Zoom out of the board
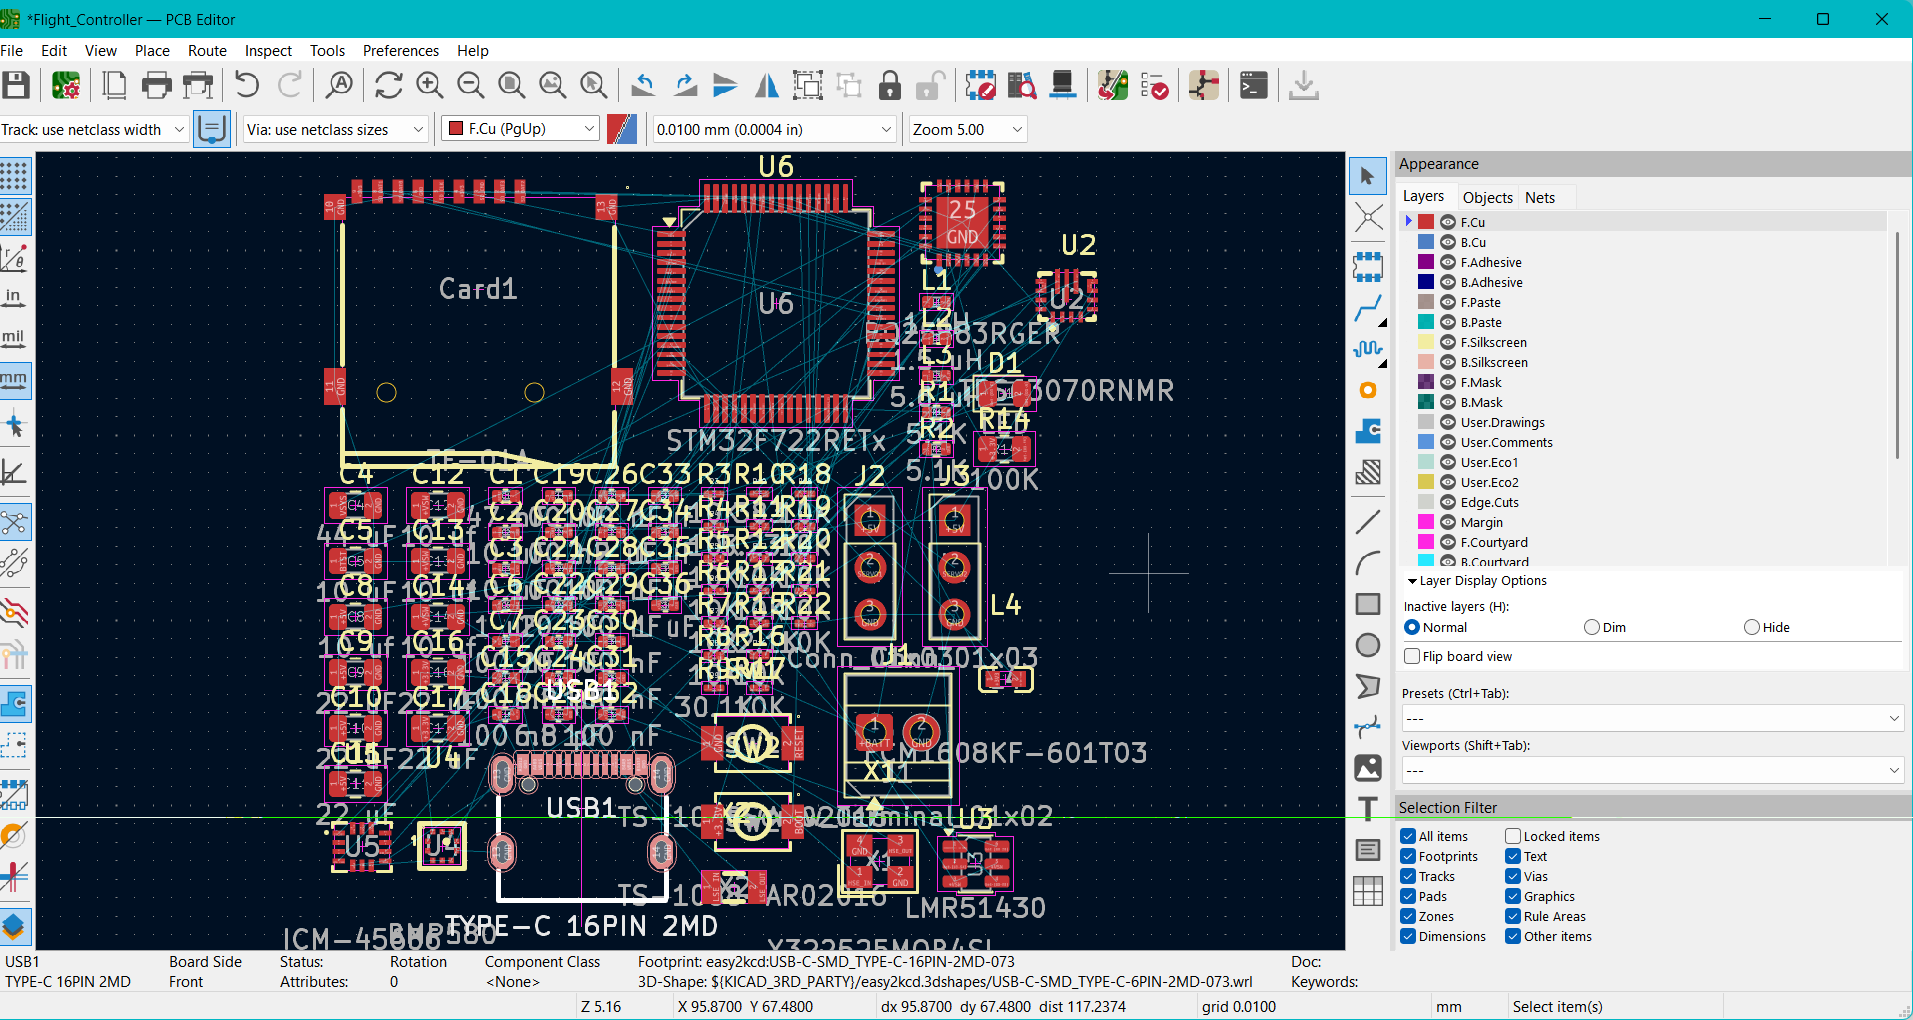The width and height of the screenshot is (1913, 1020). [x=471, y=86]
